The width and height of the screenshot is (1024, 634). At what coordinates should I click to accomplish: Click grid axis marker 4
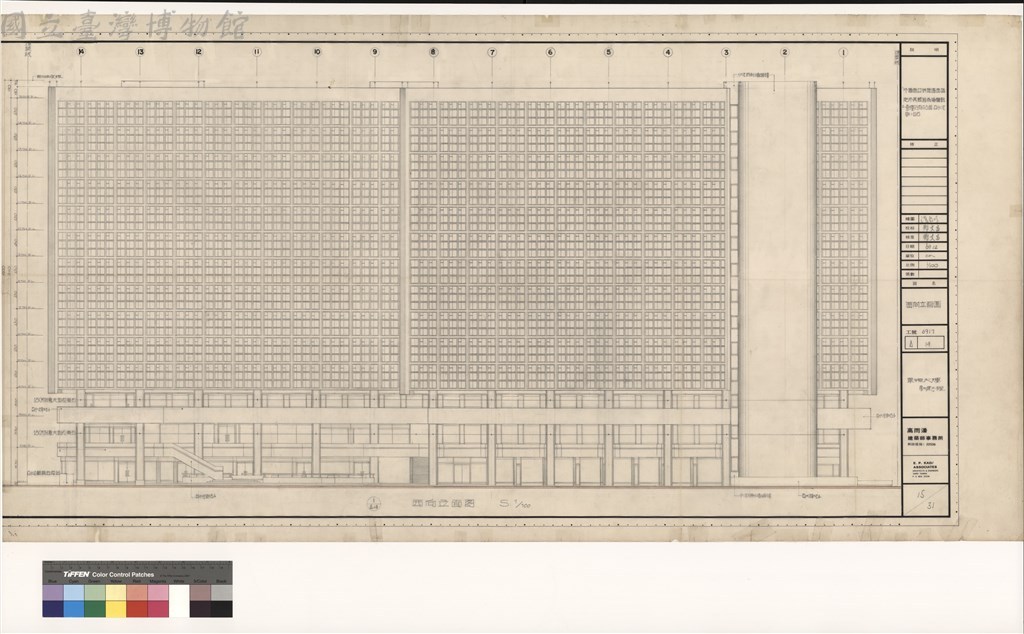click(667, 52)
